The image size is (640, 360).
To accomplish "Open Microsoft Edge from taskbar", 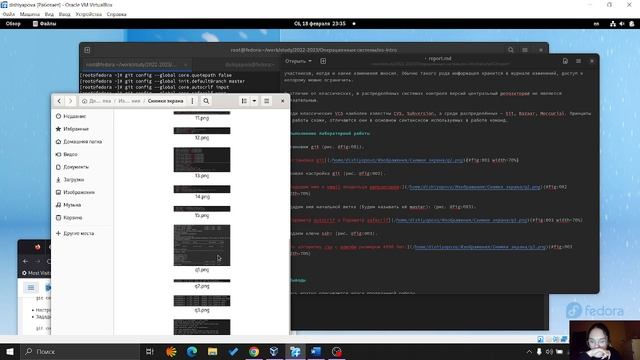I will coord(192,351).
